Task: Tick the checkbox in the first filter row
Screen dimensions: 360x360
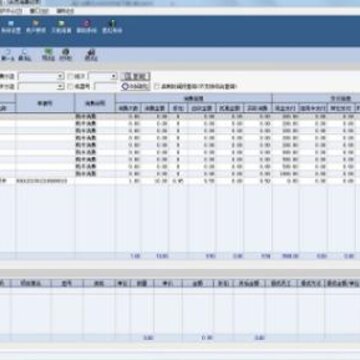Action: (x=70, y=77)
